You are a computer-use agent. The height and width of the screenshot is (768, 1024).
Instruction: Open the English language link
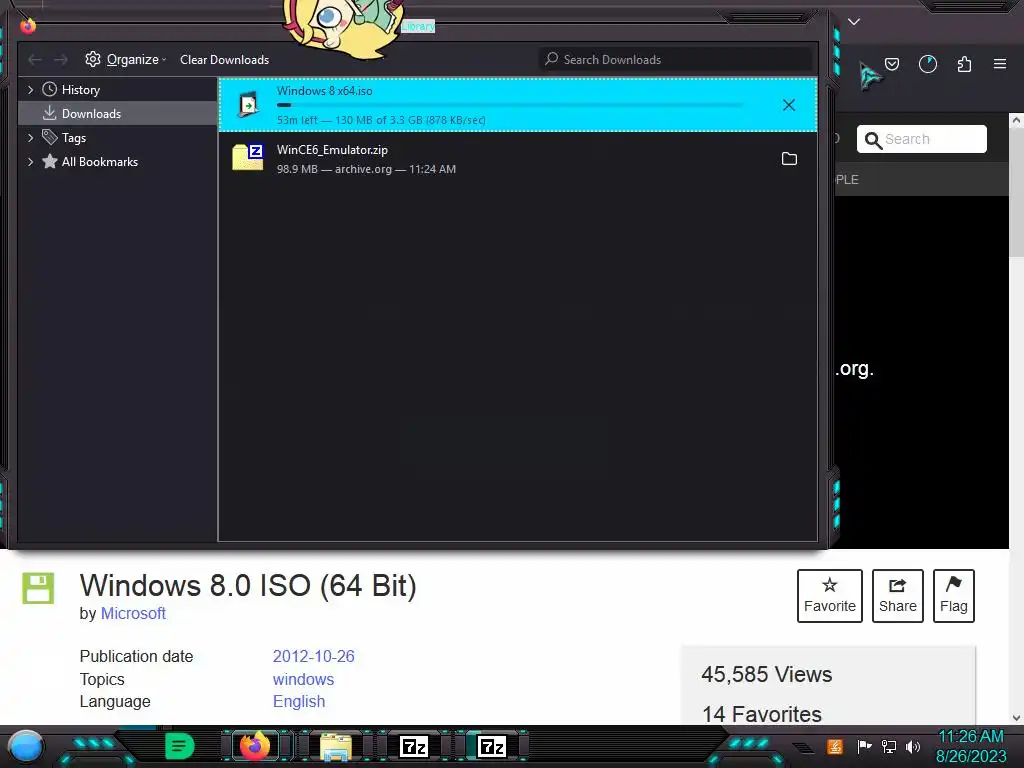point(298,701)
